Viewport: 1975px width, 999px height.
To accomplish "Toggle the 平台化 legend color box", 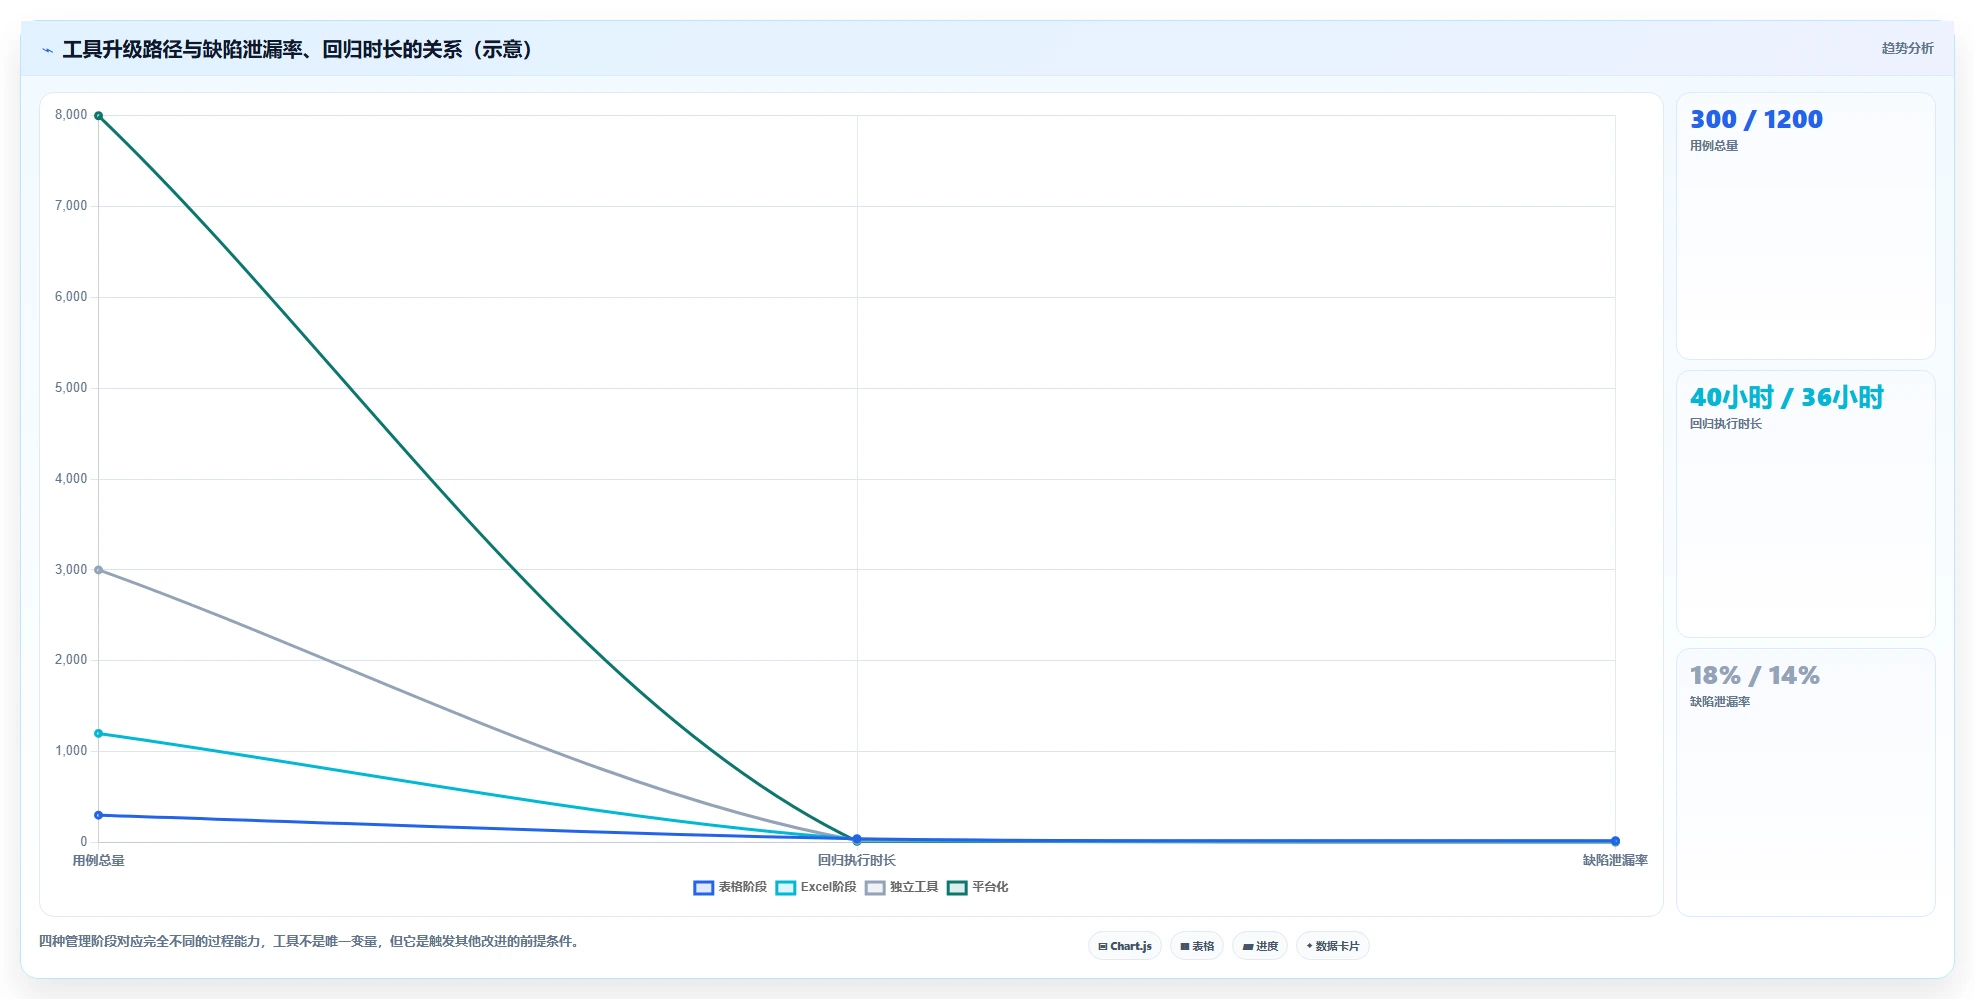I will click(957, 888).
